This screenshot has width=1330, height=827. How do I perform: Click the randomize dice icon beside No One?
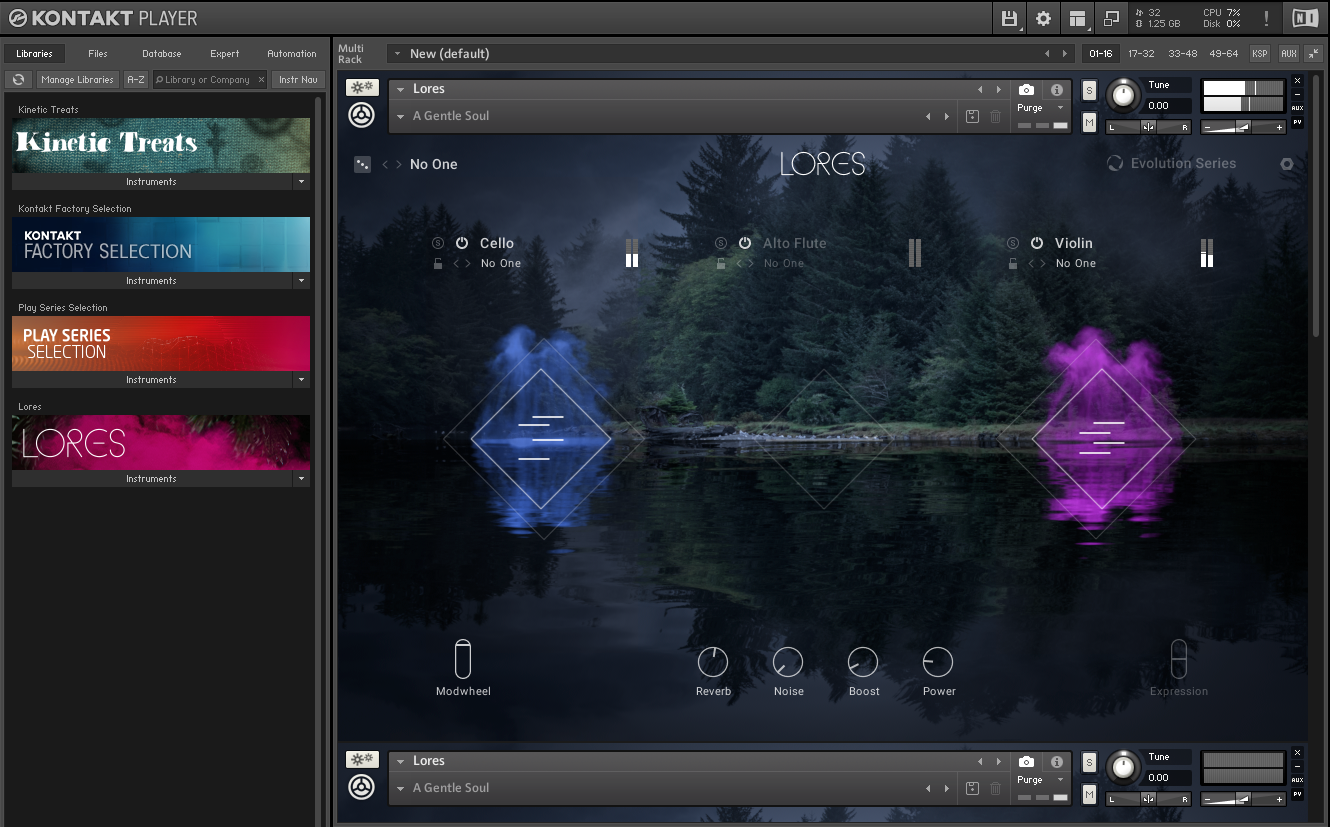click(x=362, y=164)
